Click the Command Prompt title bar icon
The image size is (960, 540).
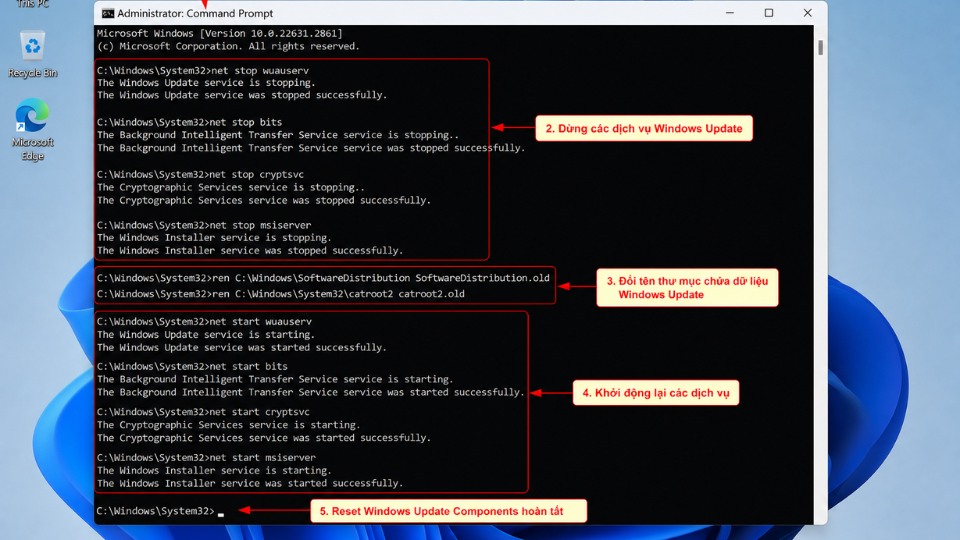pyautogui.click(x=107, y=13)
